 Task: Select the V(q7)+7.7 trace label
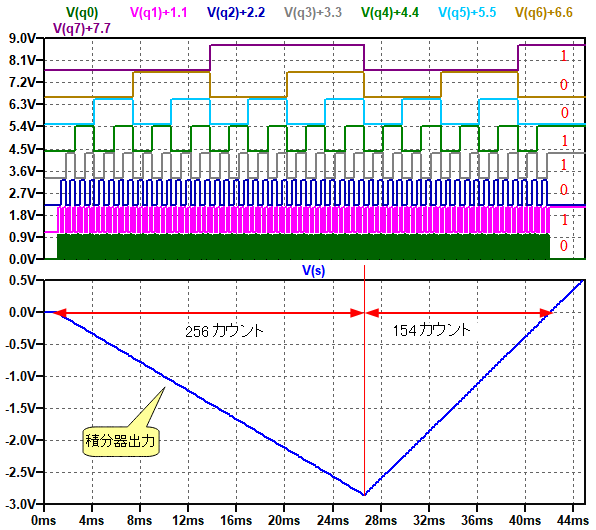click(82, 28)
